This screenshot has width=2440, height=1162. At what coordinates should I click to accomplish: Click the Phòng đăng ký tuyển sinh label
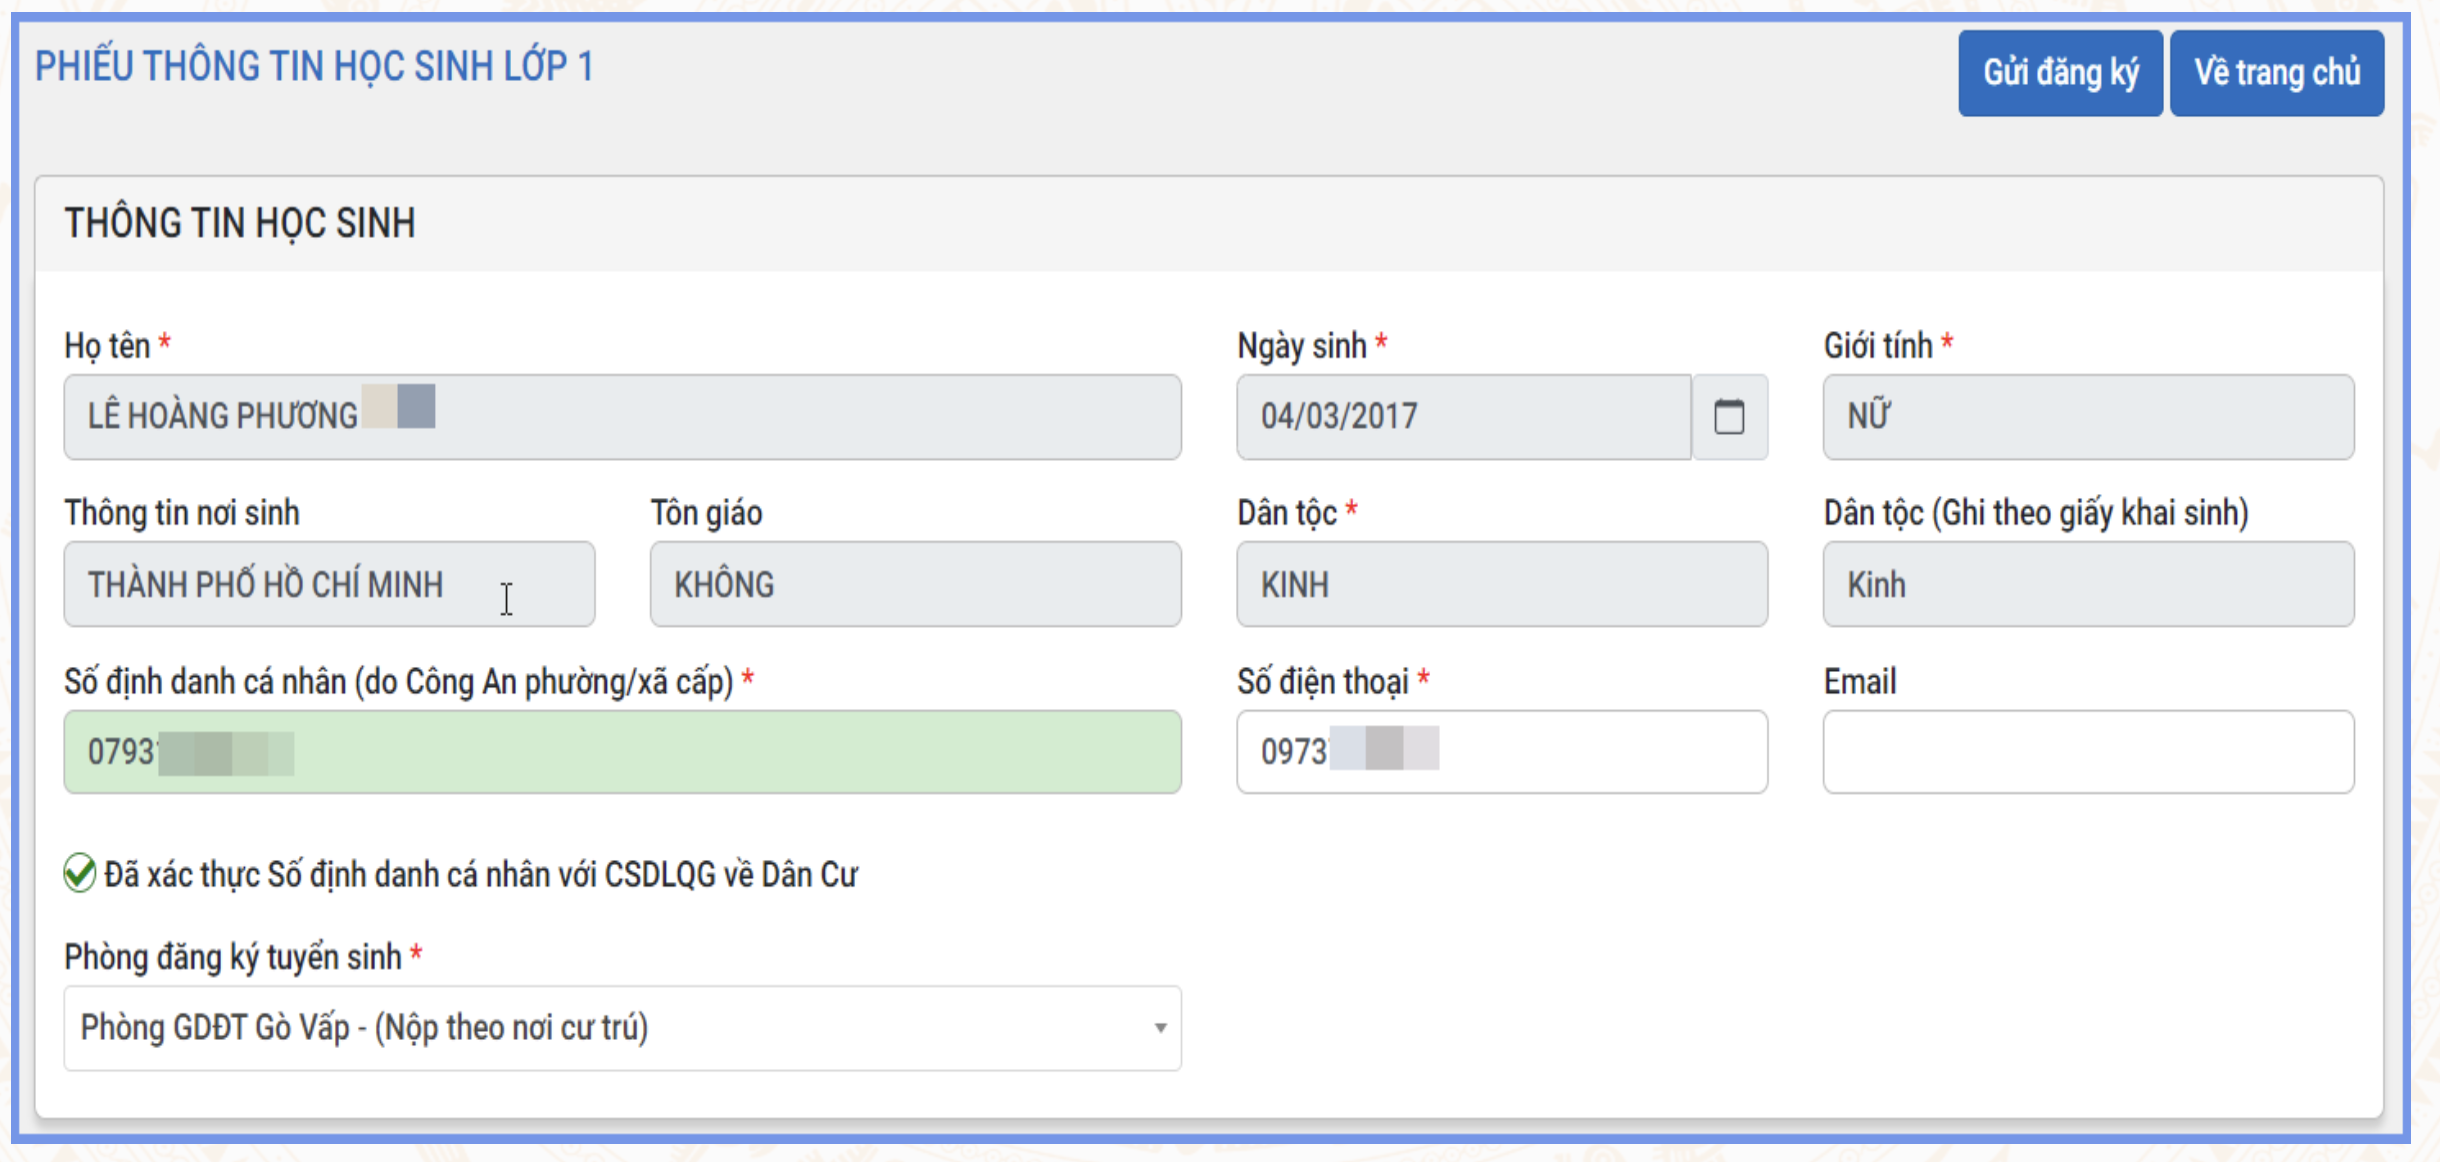point(233,957)
